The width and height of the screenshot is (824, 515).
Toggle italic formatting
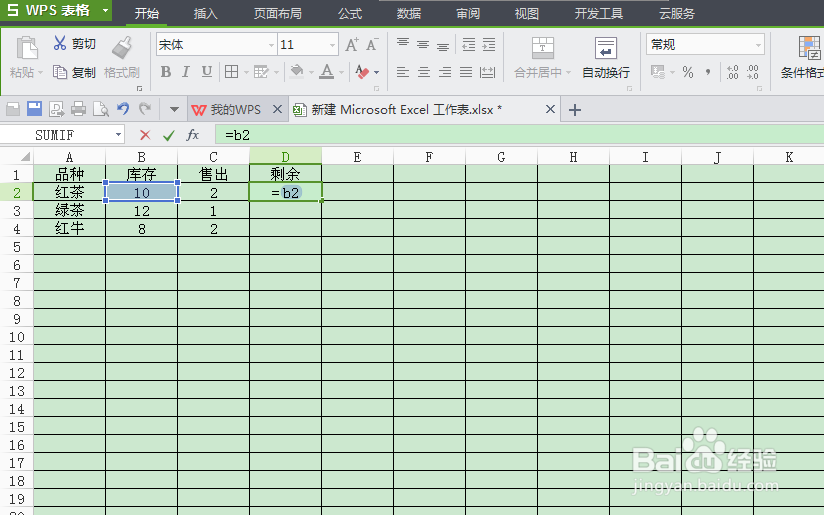(x=186, y=71)
